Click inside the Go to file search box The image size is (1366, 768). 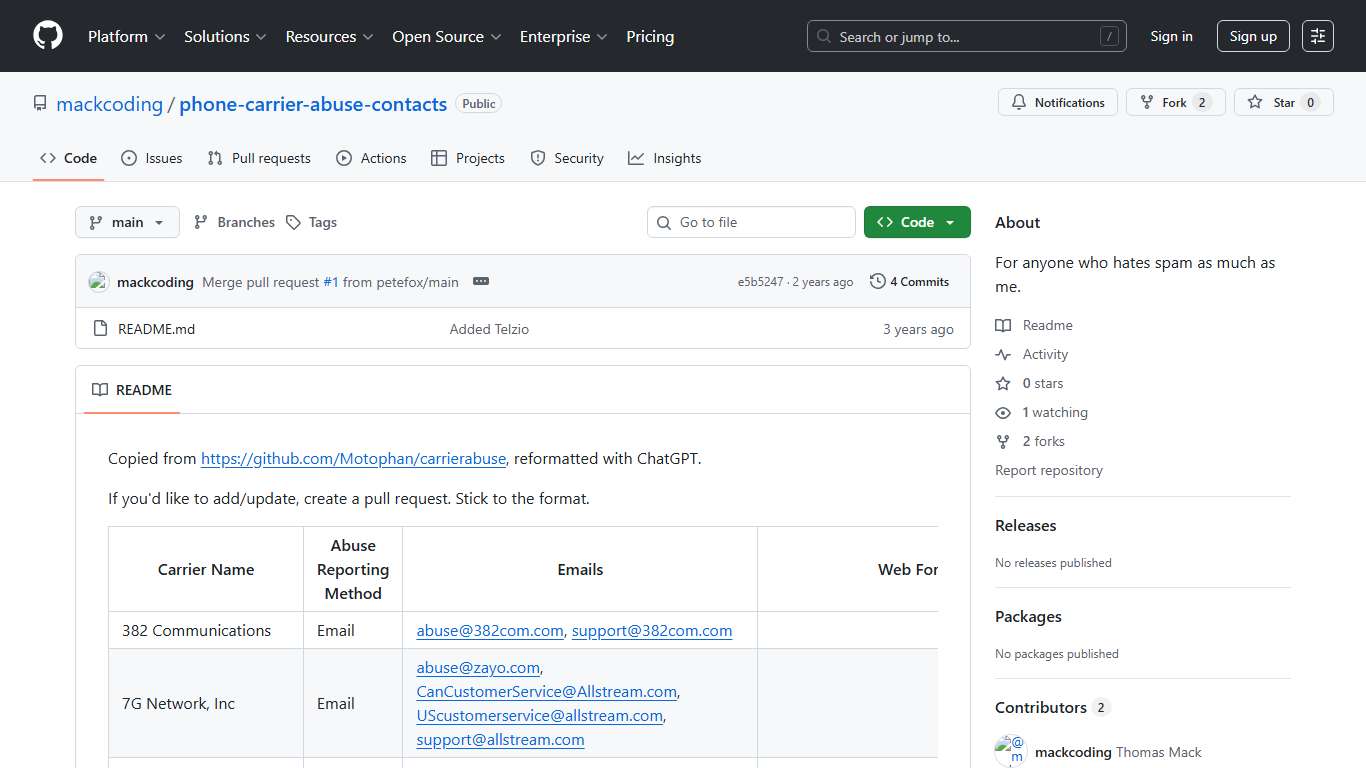[x=750, y=222]
